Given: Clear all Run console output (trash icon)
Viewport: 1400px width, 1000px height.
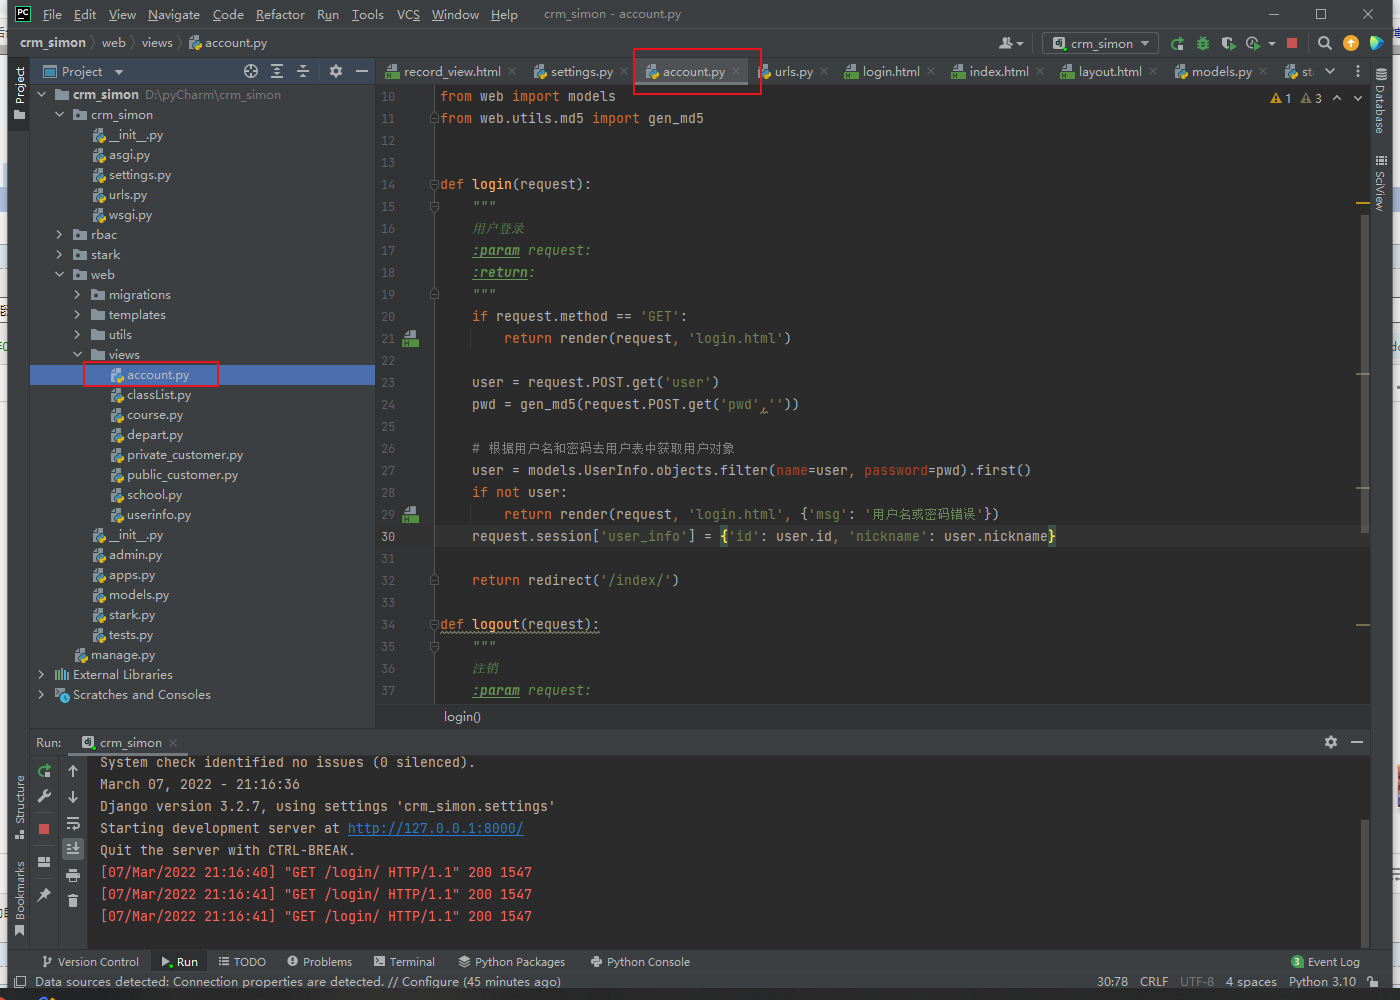Looking at the screenshot, I should click(73, 901).
